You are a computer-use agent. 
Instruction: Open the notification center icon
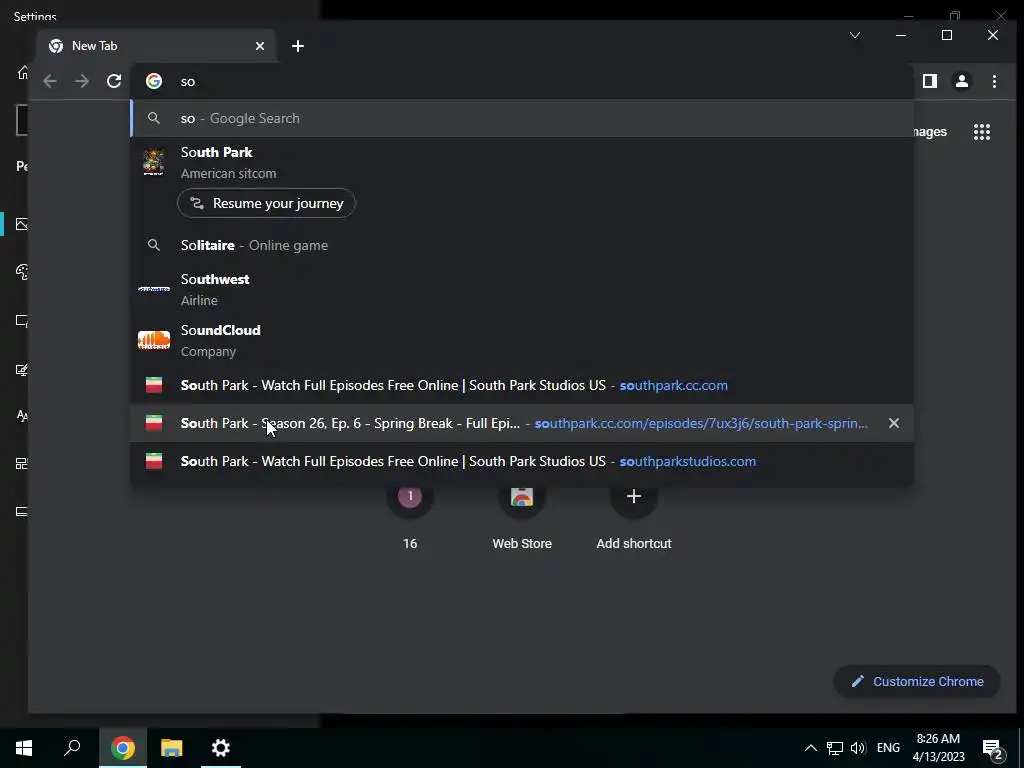992,748
